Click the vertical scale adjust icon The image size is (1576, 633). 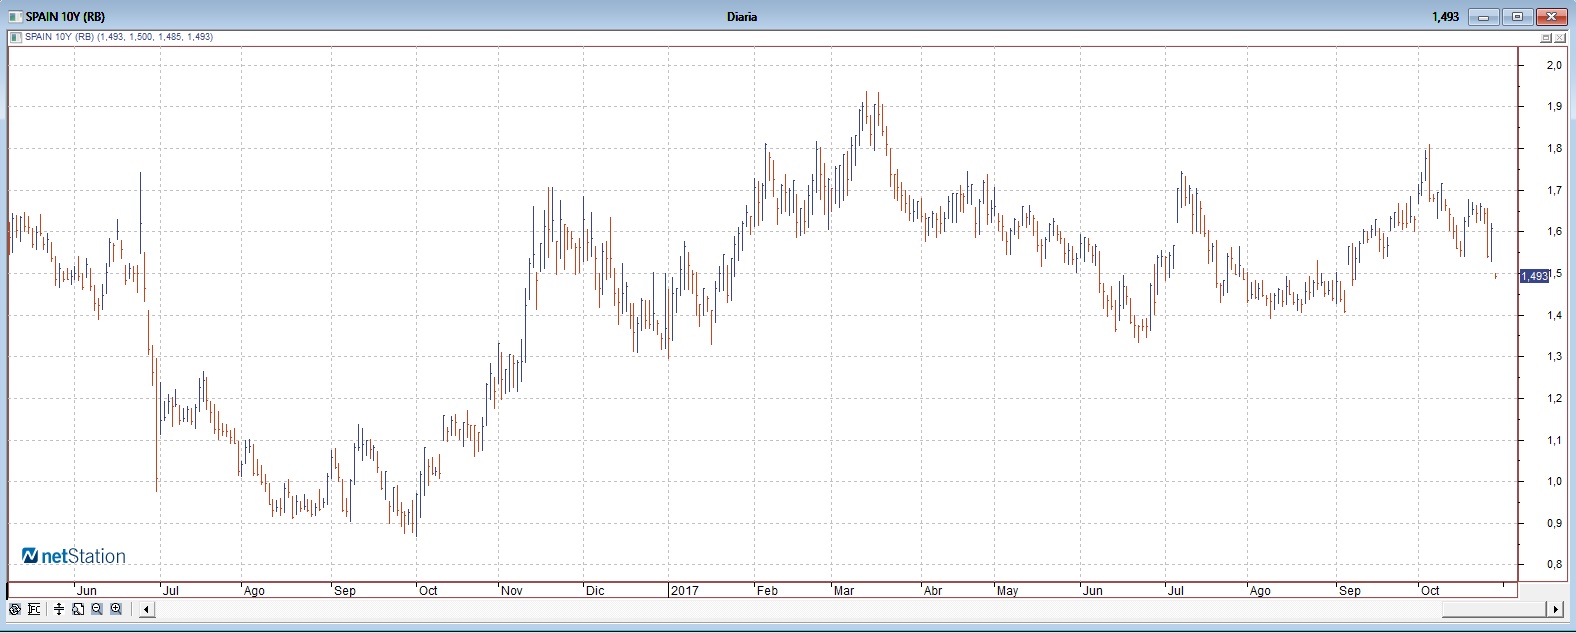pyautogui.click(x=59, y=609)
